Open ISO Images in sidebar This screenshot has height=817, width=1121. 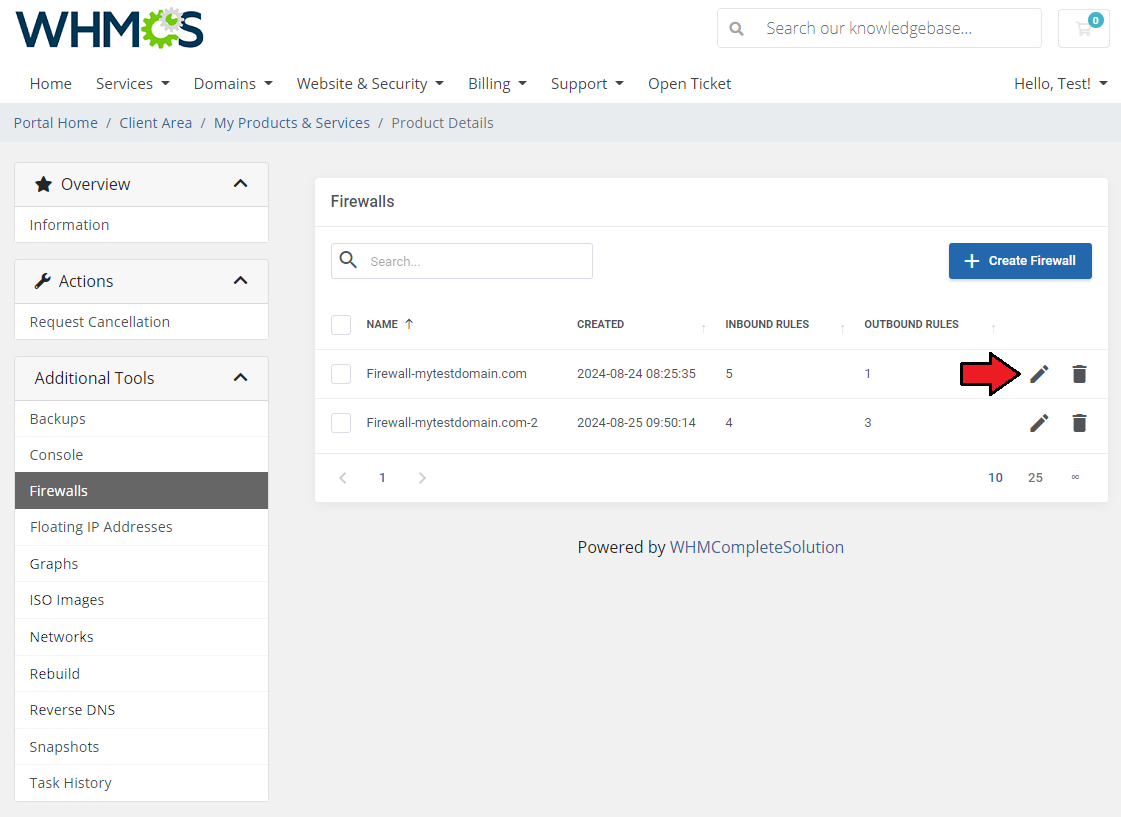pos(142,600)
